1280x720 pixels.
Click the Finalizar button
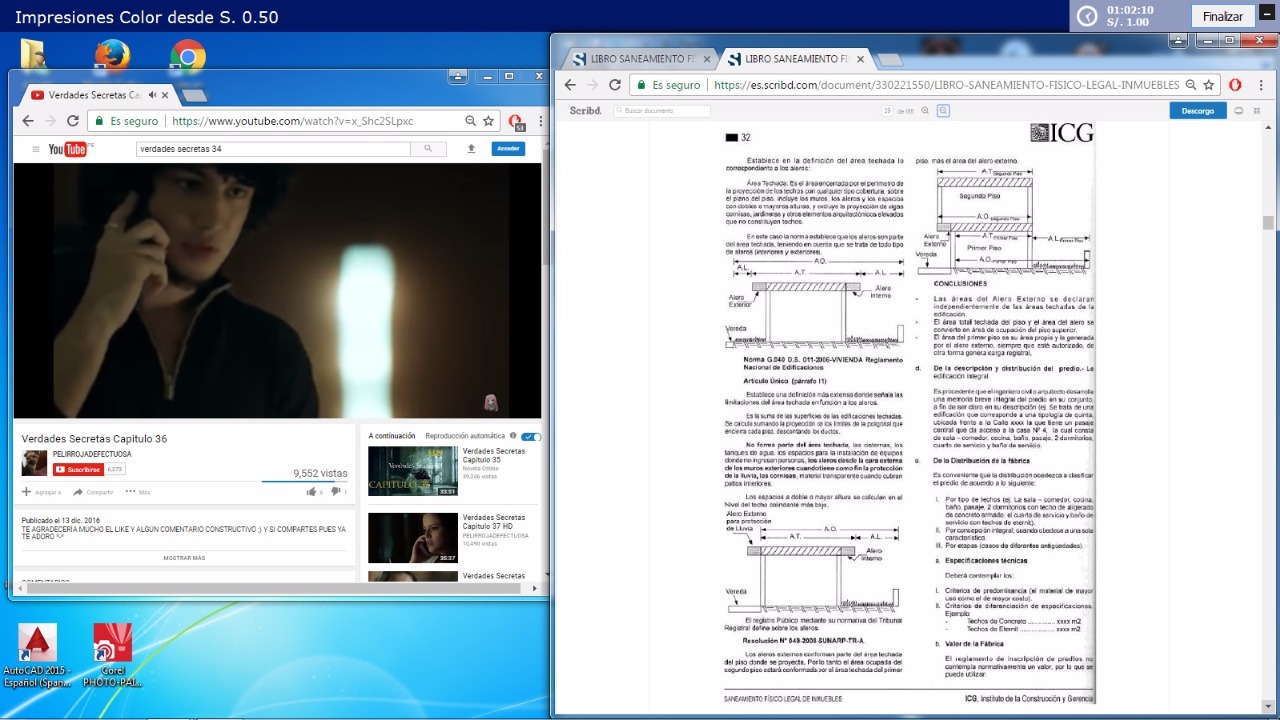(x=1222, y=17)
